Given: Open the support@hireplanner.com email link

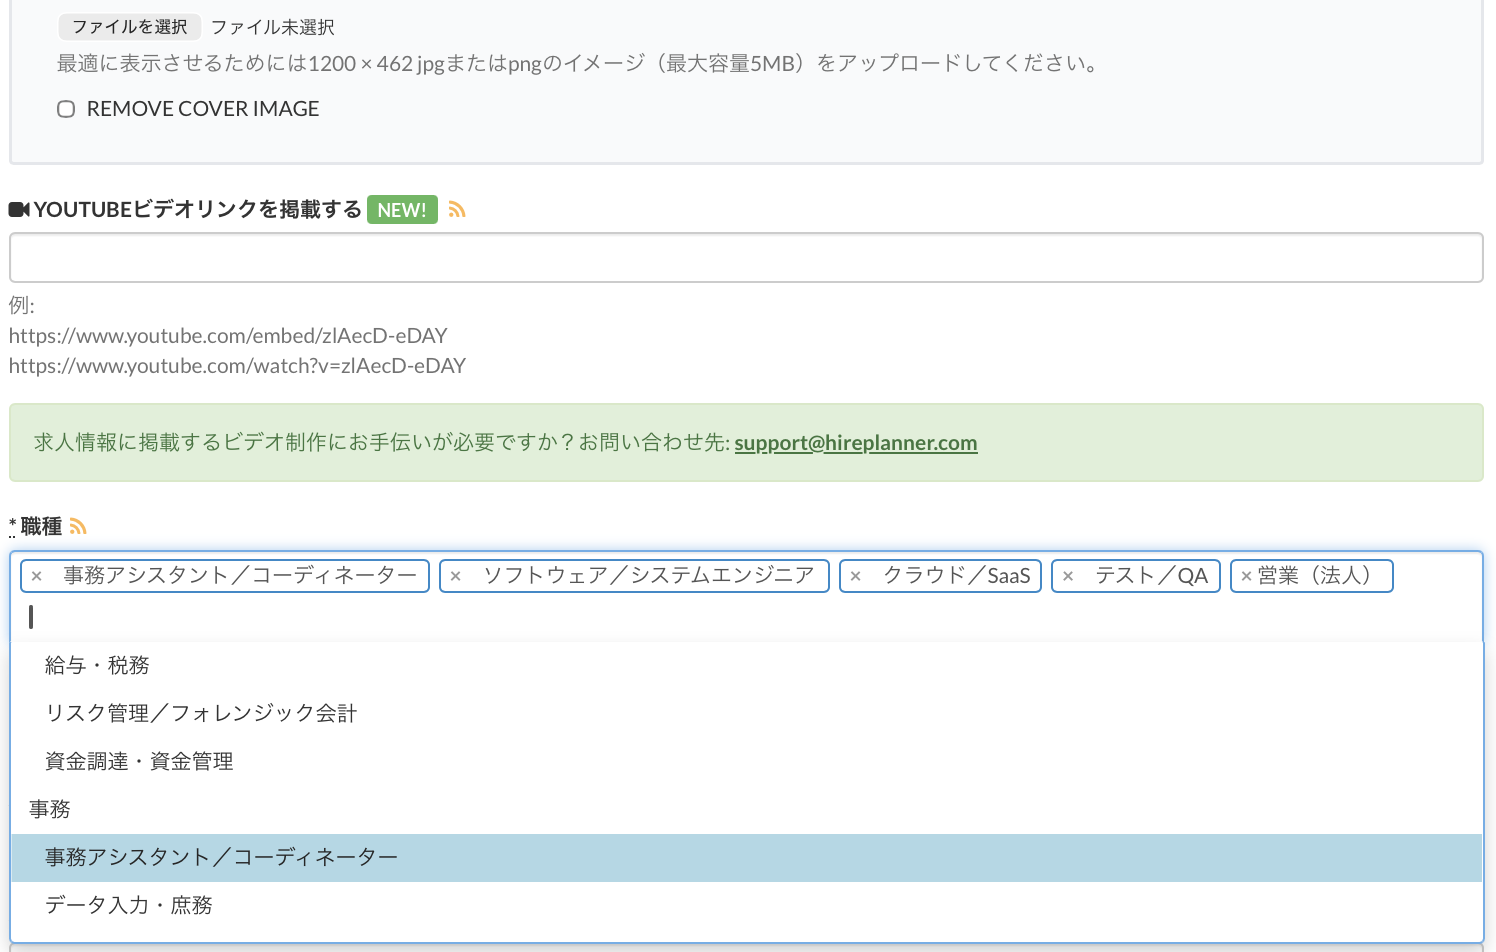Looking at the screenshot, I should 855,443.
